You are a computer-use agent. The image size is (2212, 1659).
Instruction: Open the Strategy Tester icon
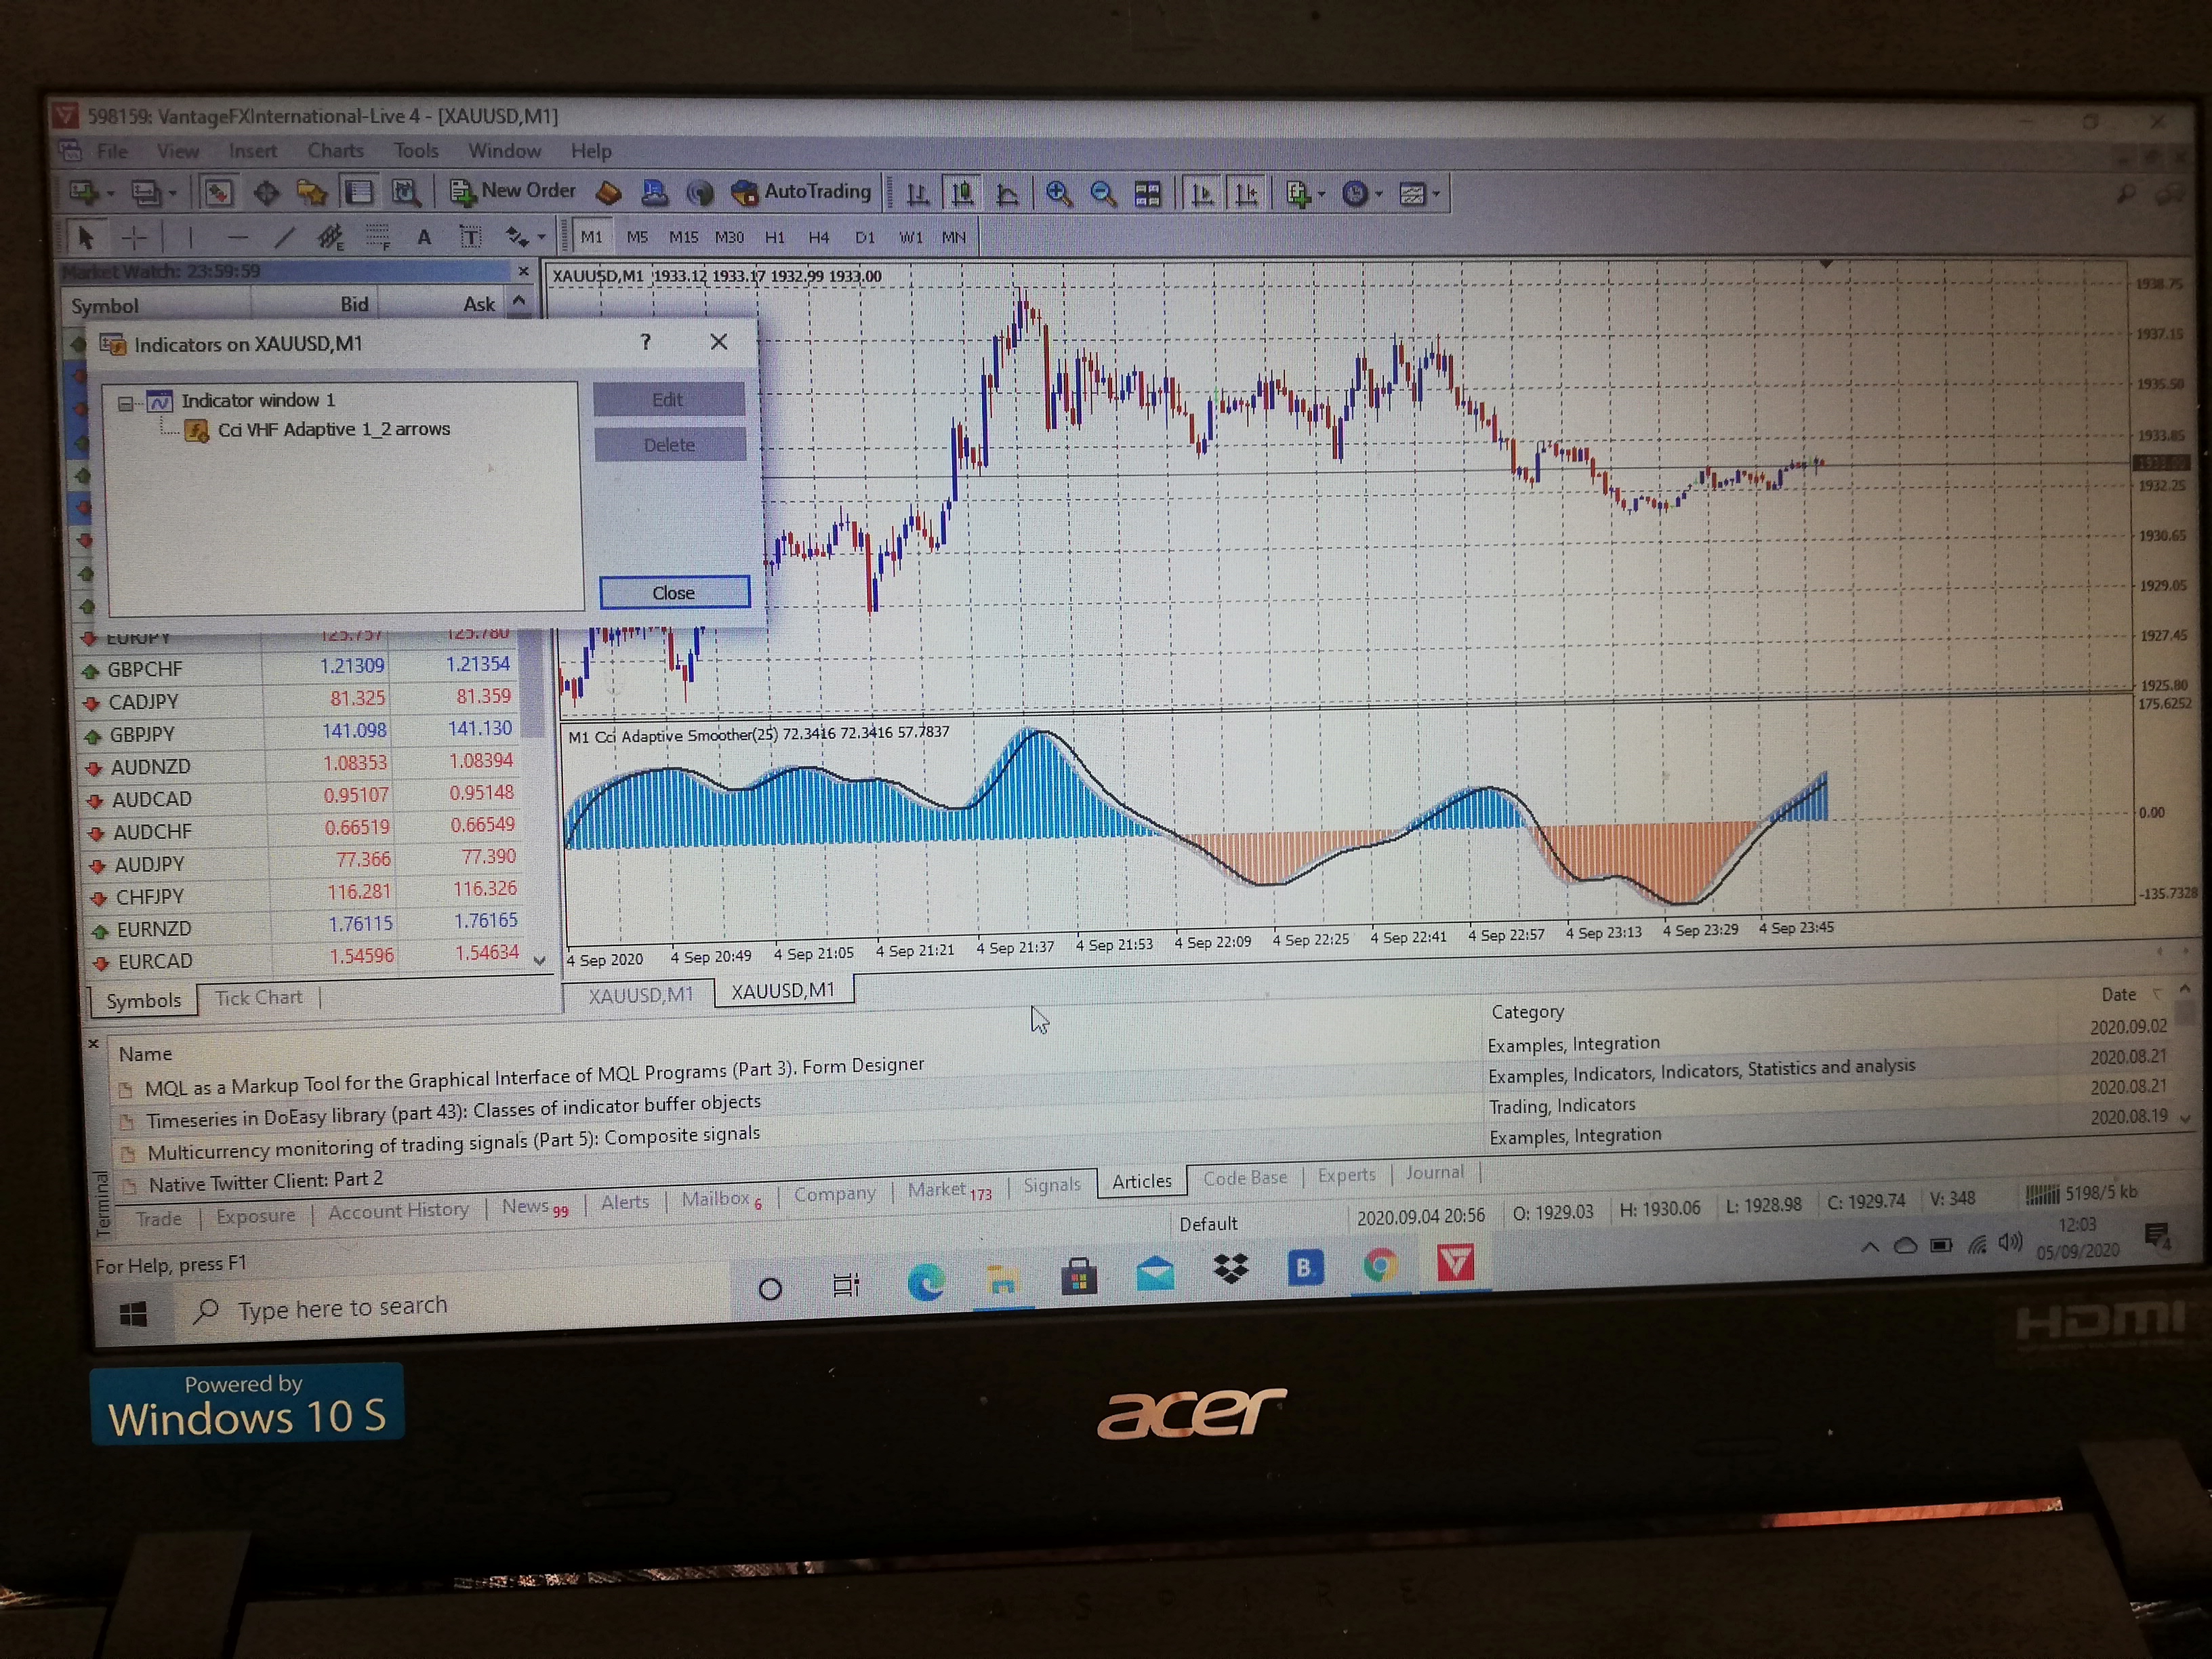click(405, 192)
